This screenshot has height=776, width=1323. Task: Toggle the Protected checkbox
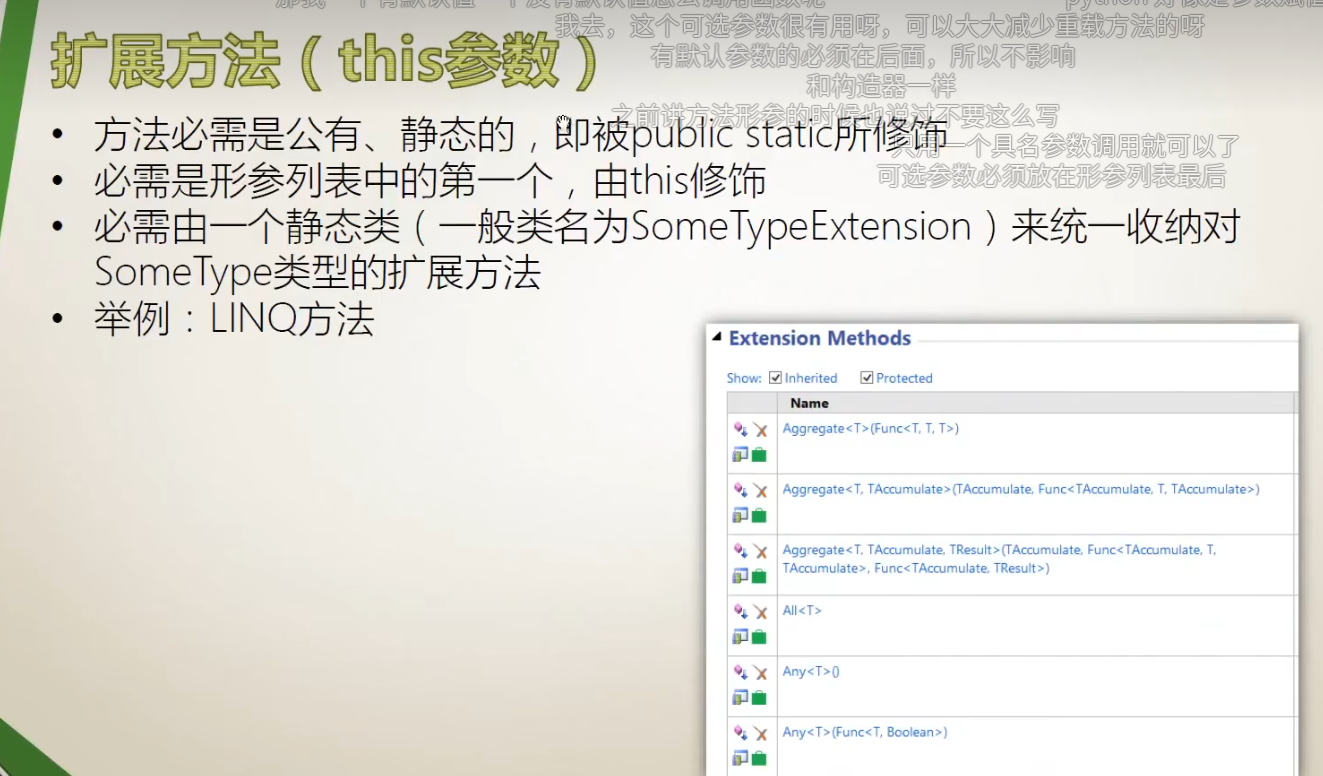867,378
